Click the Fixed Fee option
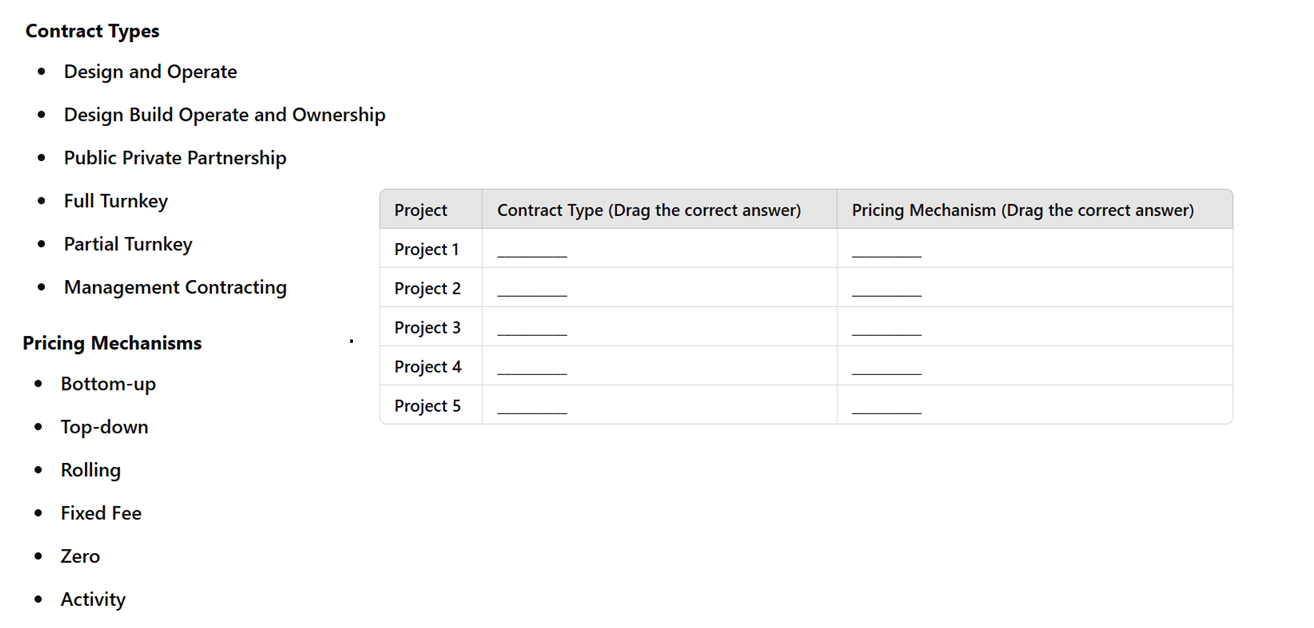 tap(101, 513)
